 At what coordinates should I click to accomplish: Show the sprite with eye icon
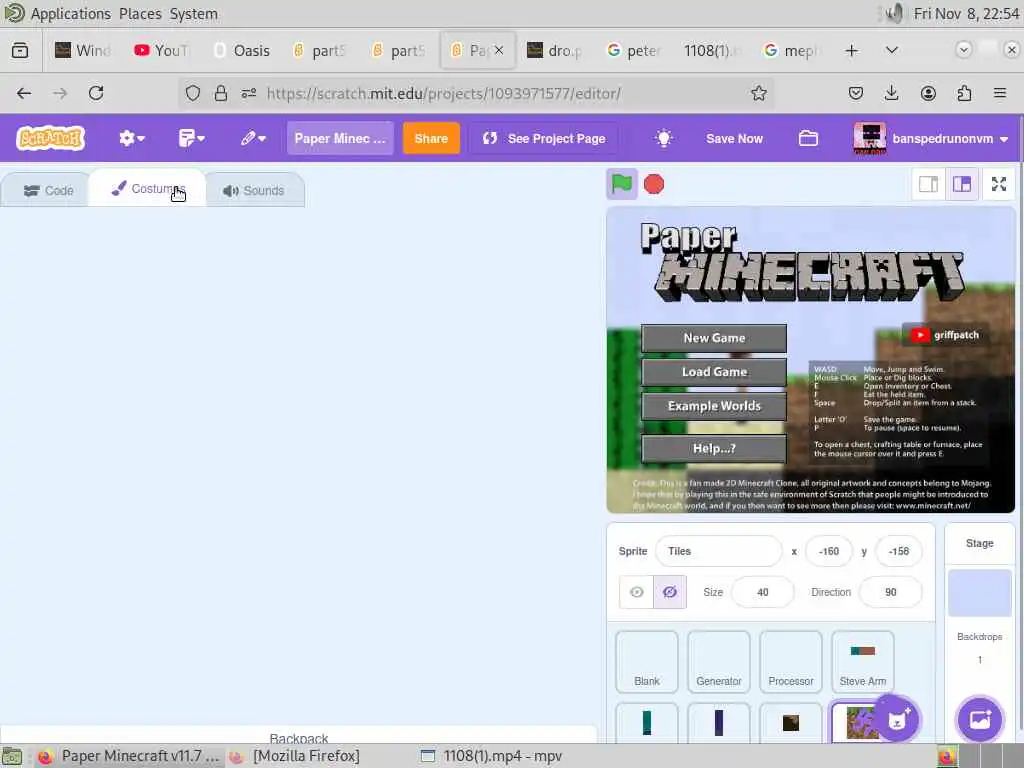636,592
